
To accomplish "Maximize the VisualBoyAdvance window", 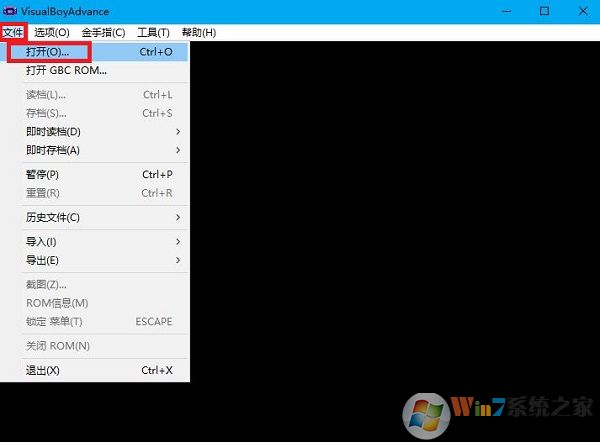I will (x=544, y=11).
